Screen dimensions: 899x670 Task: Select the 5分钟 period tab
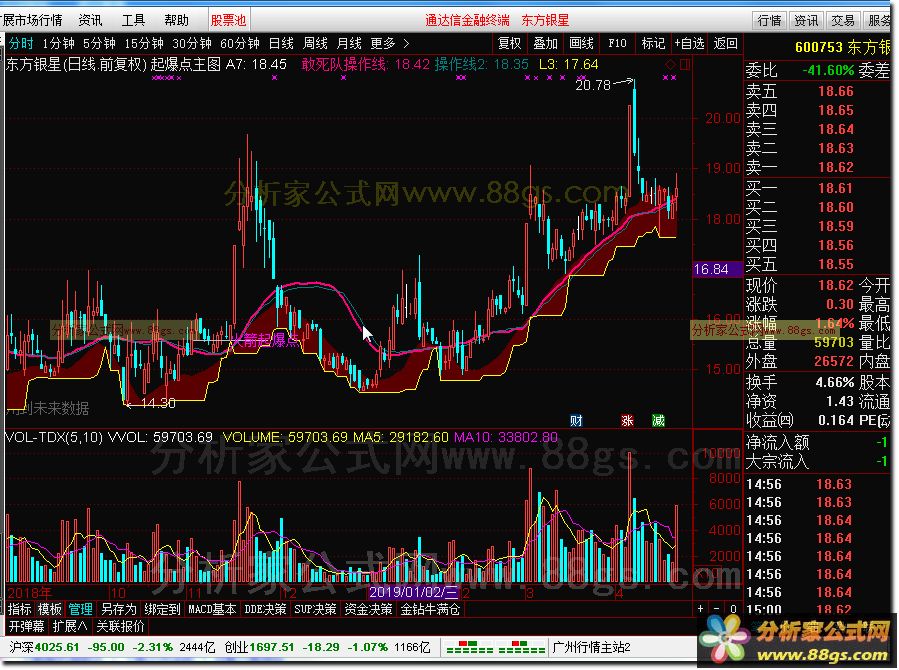(x=99, y=44)
